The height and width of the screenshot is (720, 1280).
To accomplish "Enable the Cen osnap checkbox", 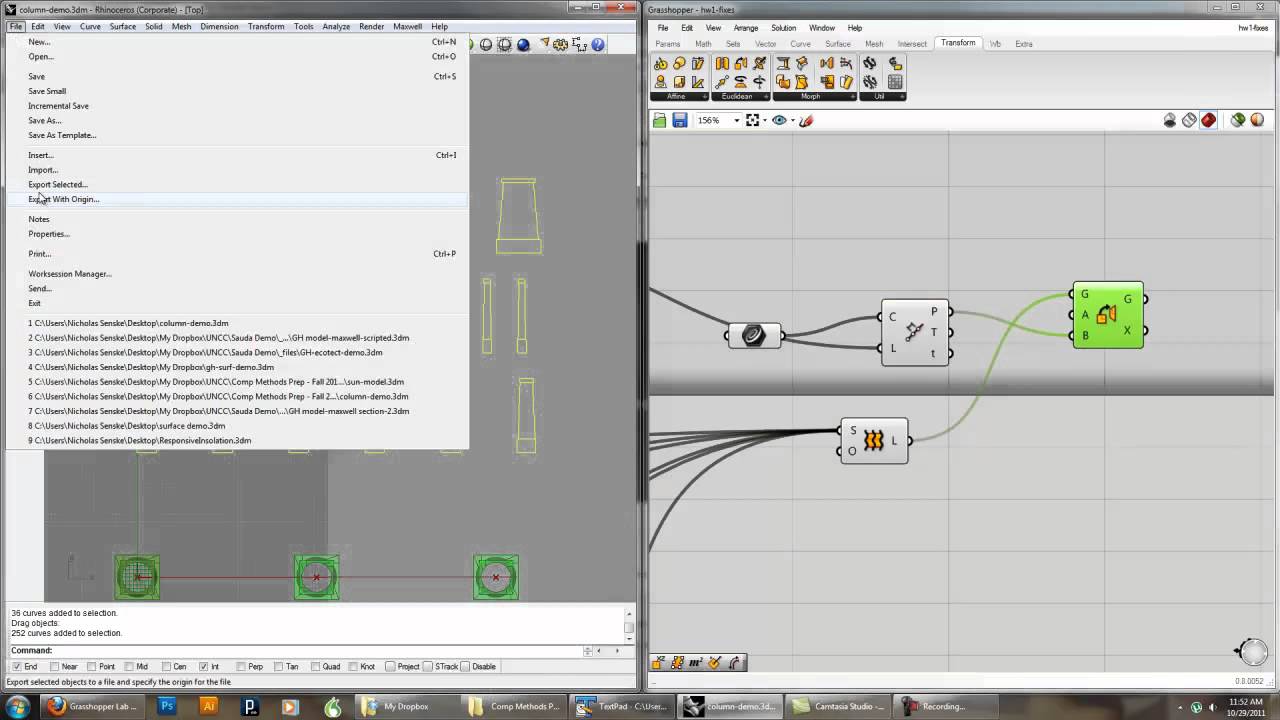I will [x=166, y=666].
